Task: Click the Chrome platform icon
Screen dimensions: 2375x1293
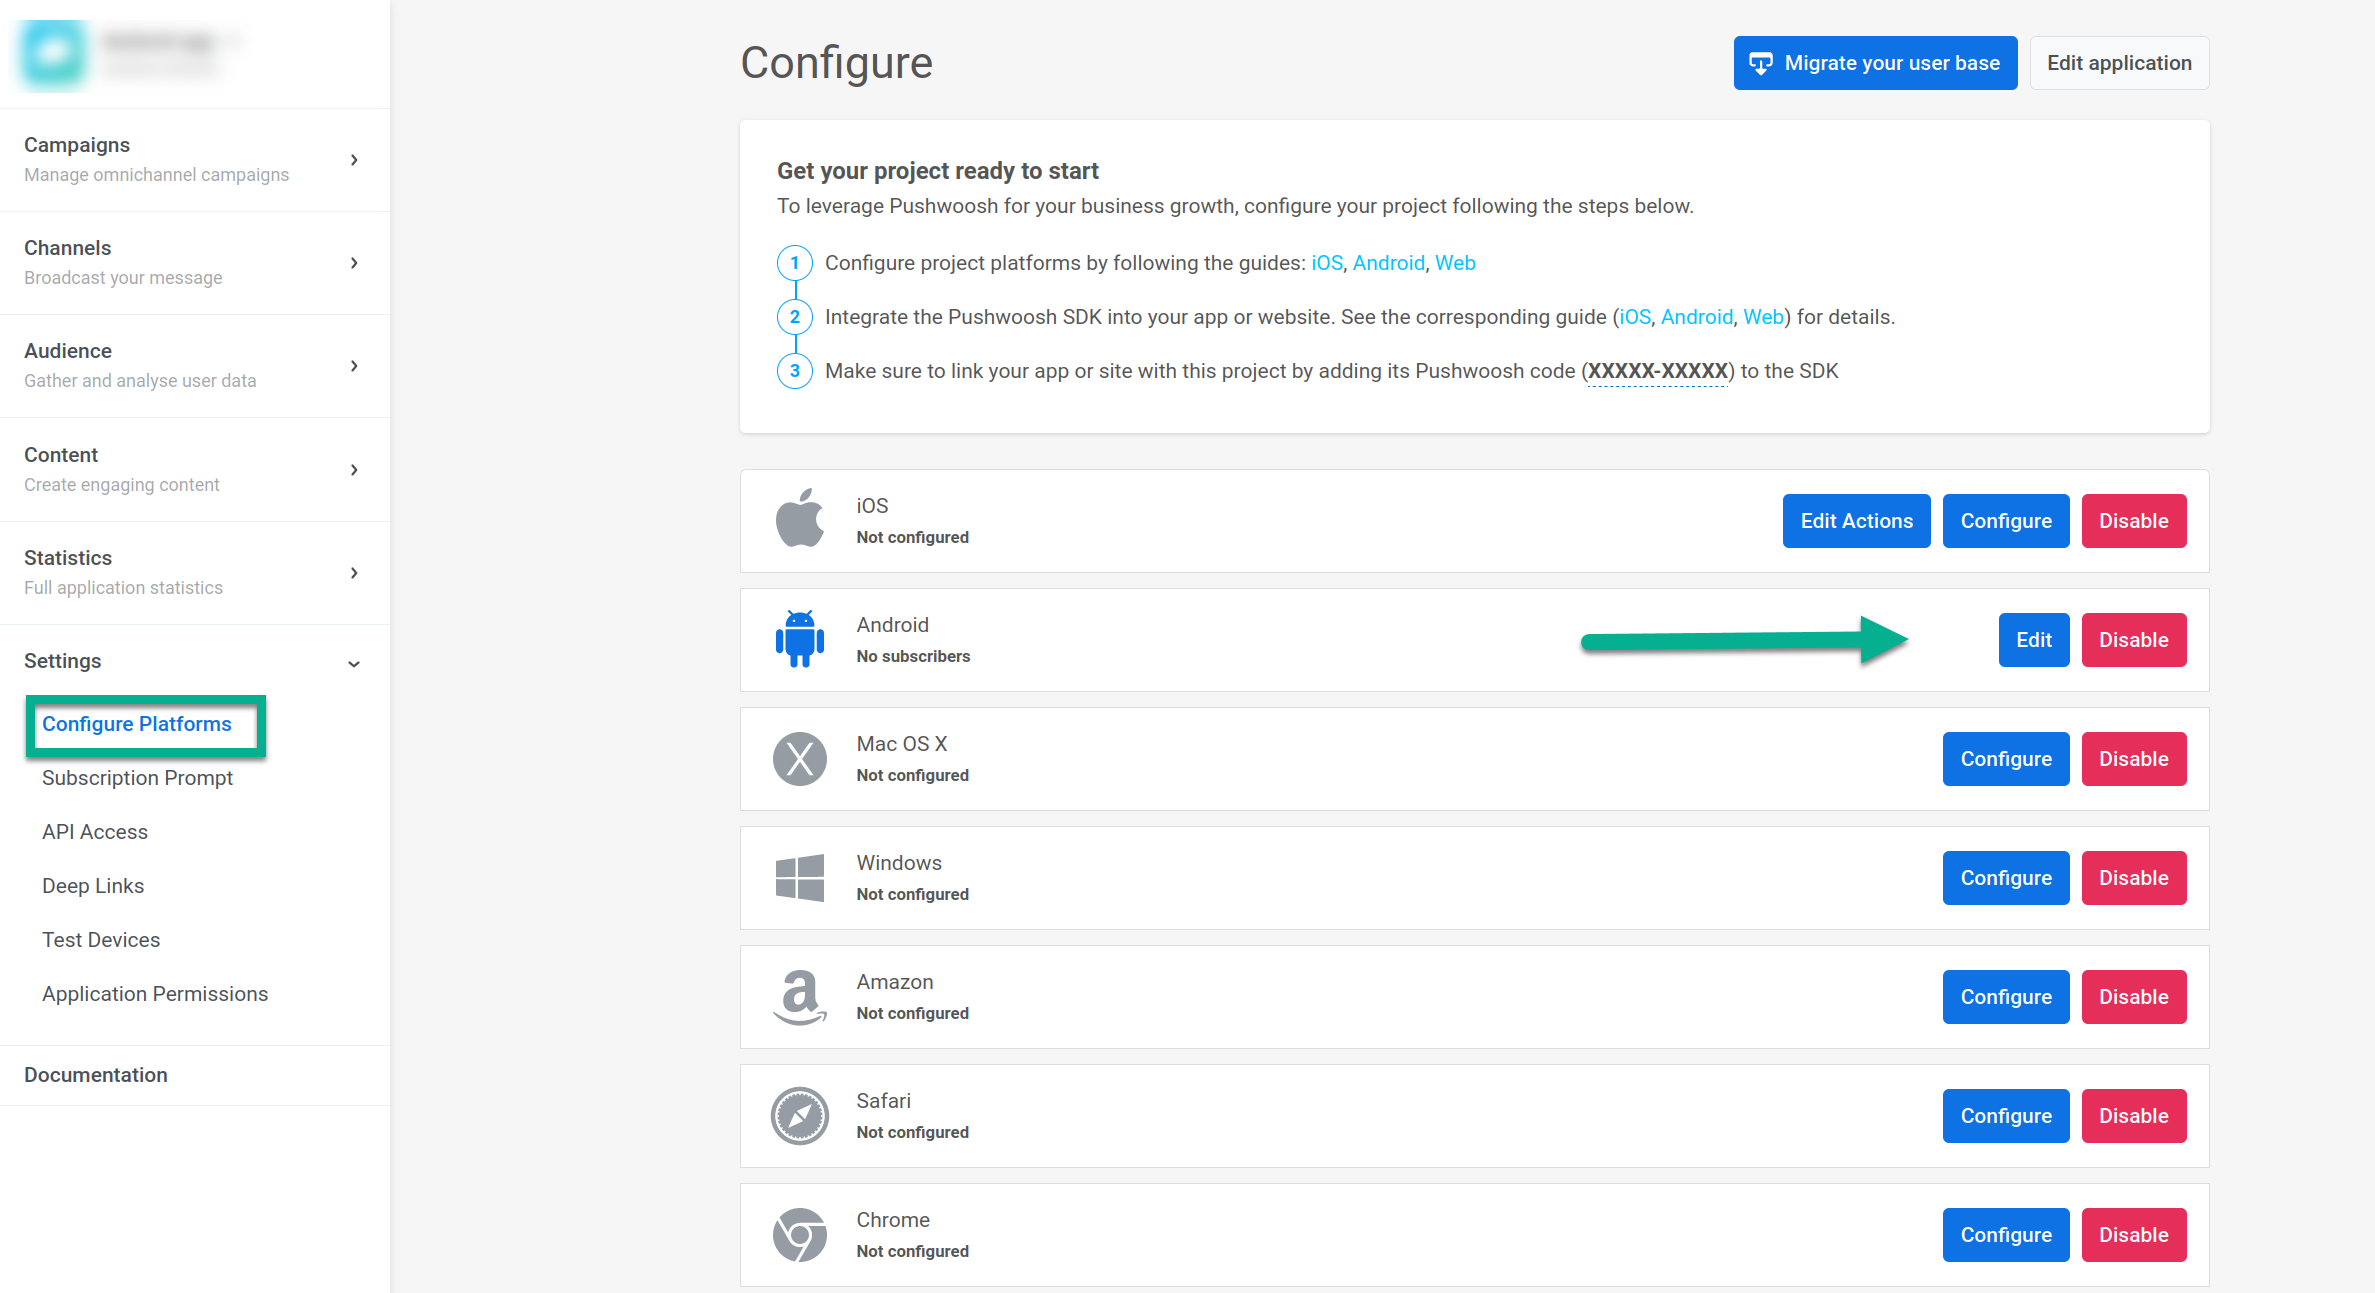Action: click(799, 1235)
